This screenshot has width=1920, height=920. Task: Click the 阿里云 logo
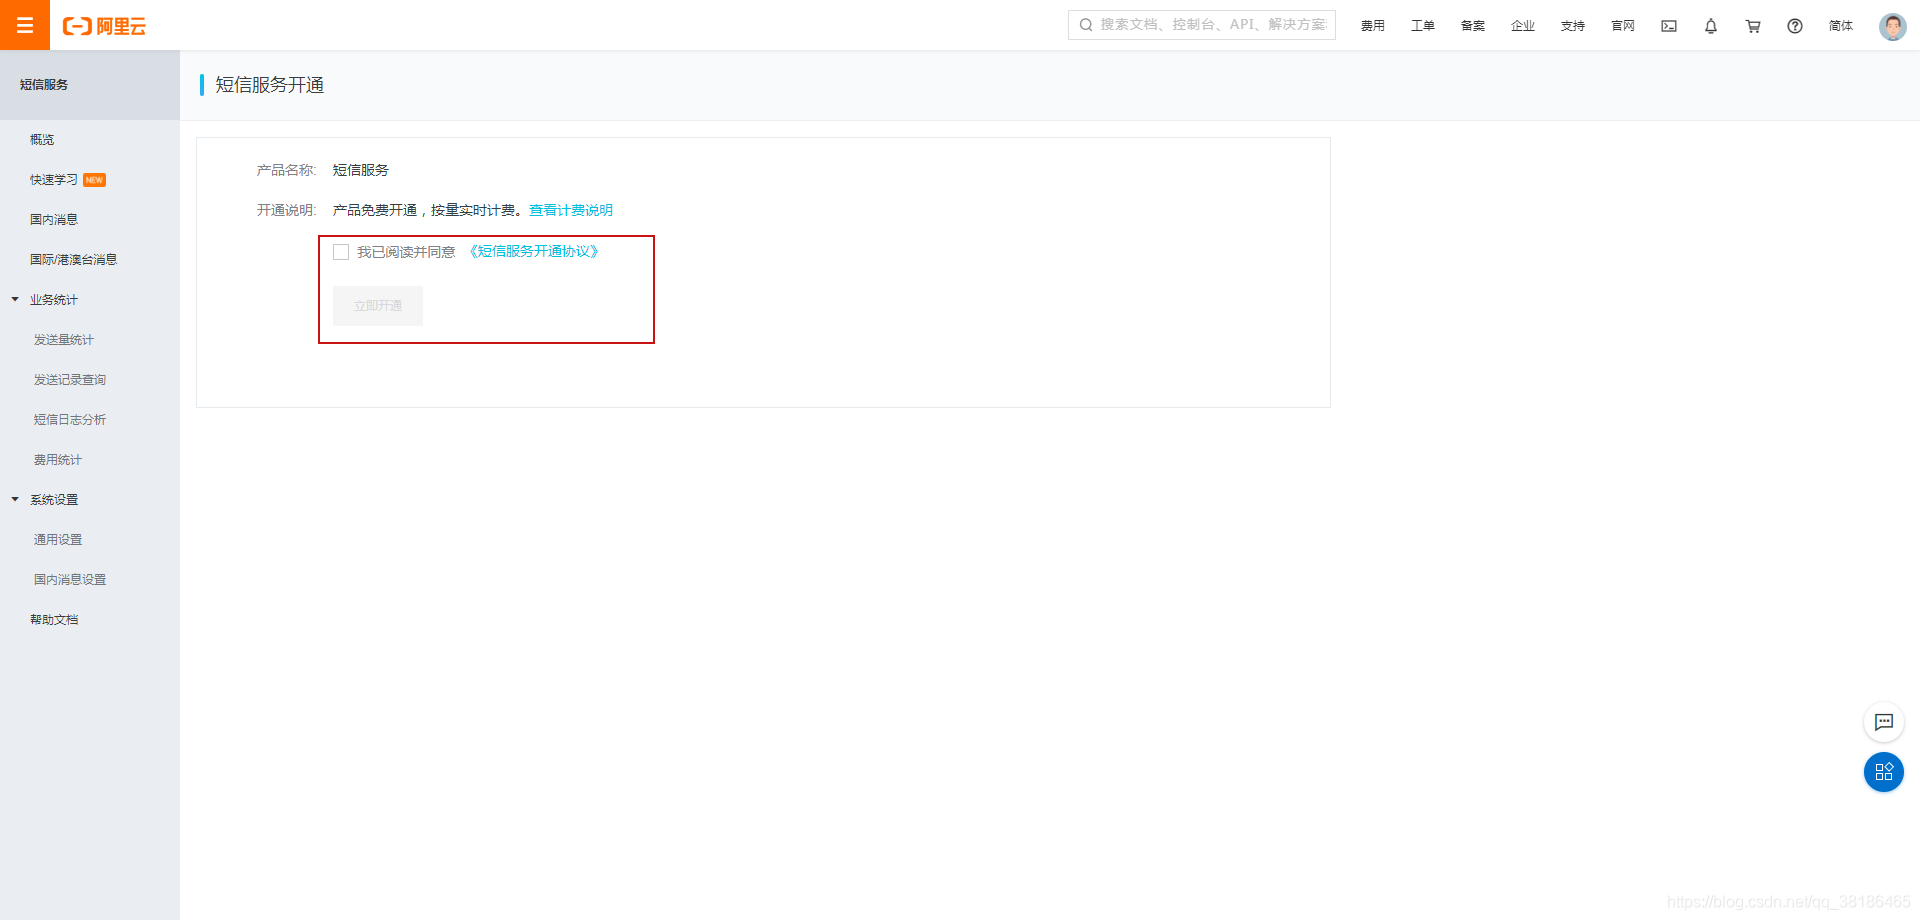tap(104, 26)
